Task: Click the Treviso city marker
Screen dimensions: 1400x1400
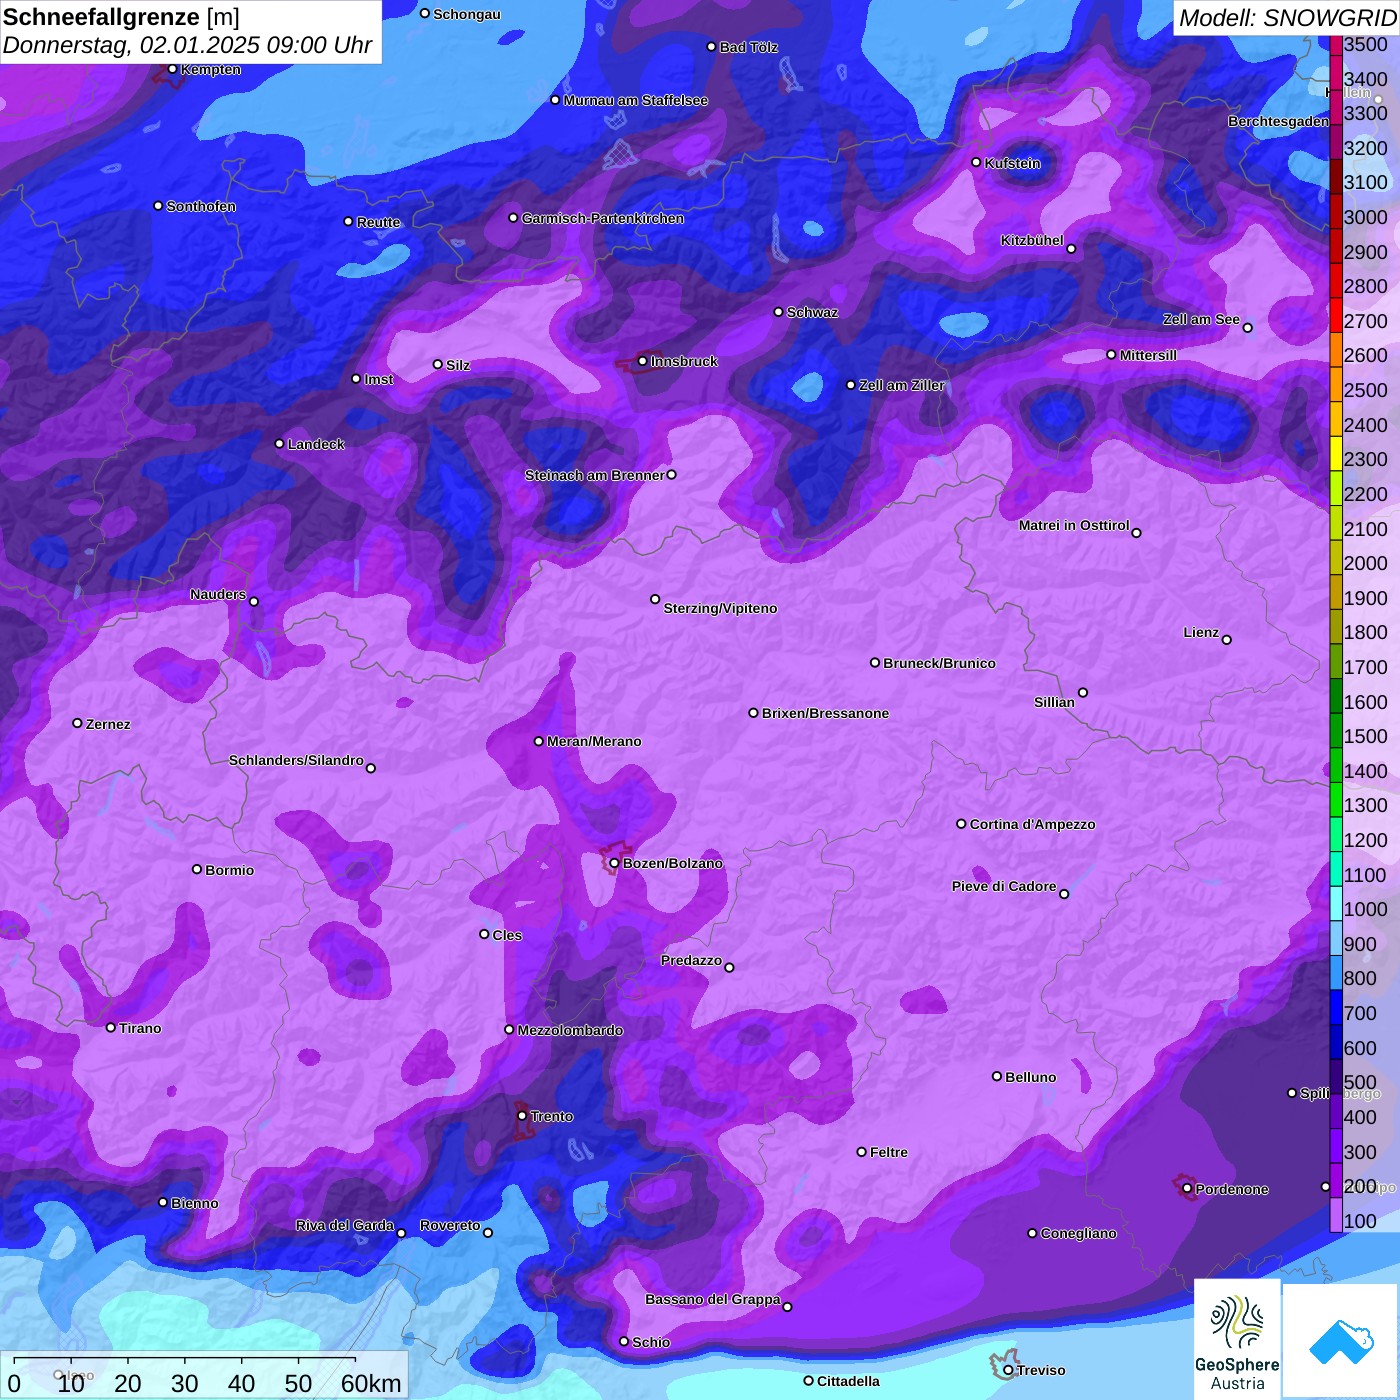Action: 1008,1370
